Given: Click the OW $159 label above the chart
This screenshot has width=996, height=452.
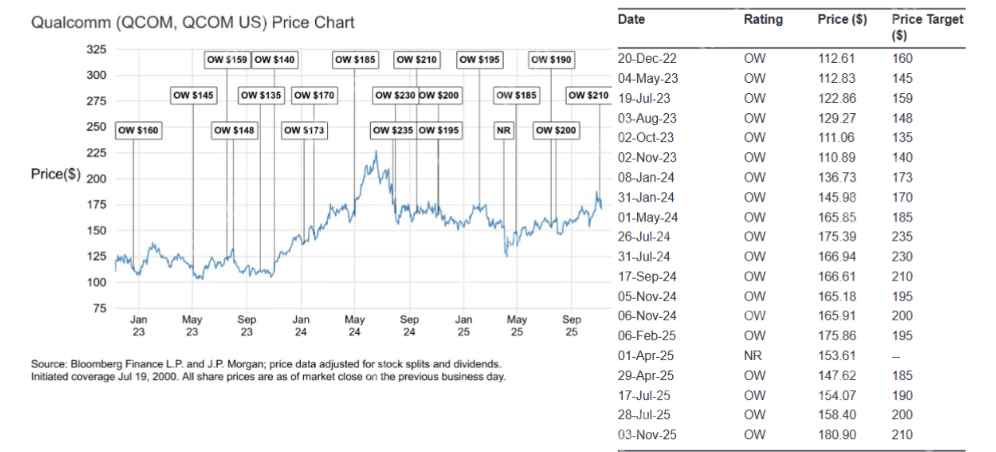Looking at the screenshot, I should click(226, 60).
